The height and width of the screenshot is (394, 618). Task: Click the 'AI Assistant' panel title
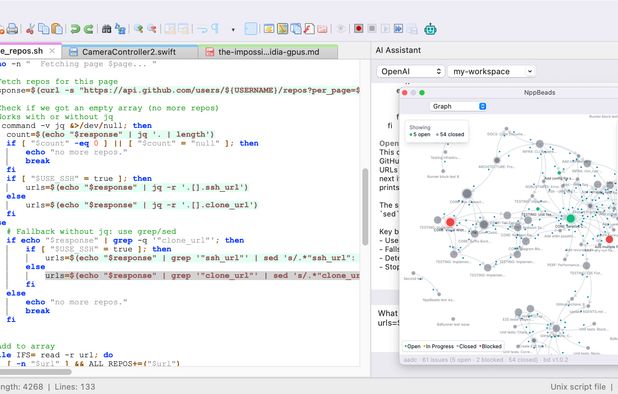point(398,50)
